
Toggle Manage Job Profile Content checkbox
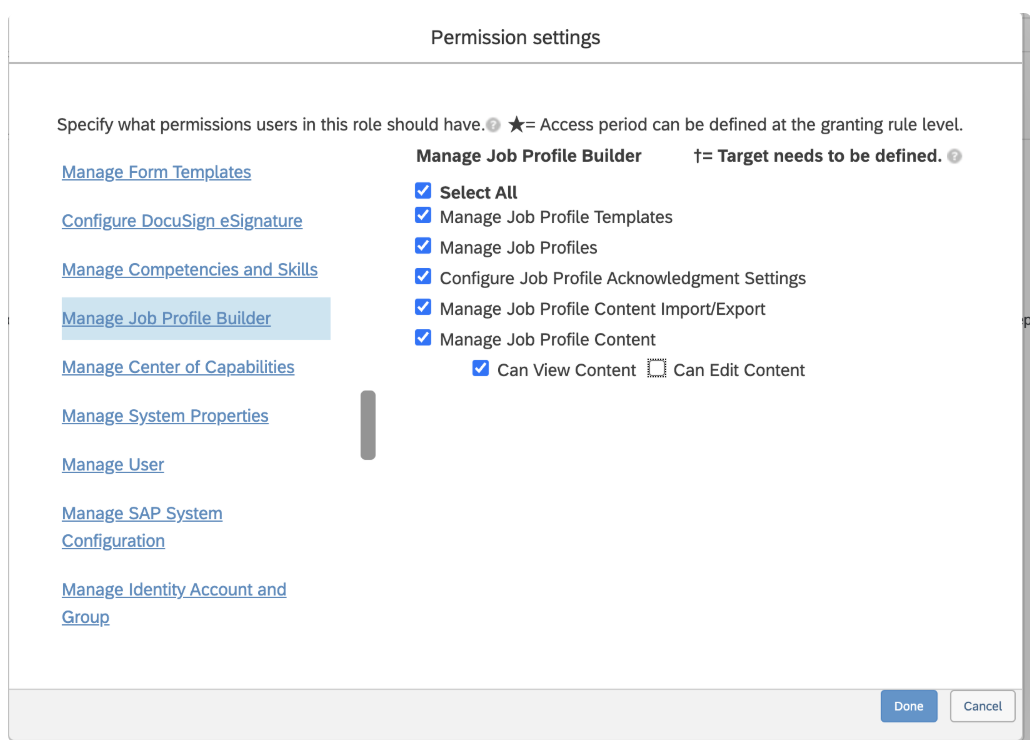pos(423,338)
